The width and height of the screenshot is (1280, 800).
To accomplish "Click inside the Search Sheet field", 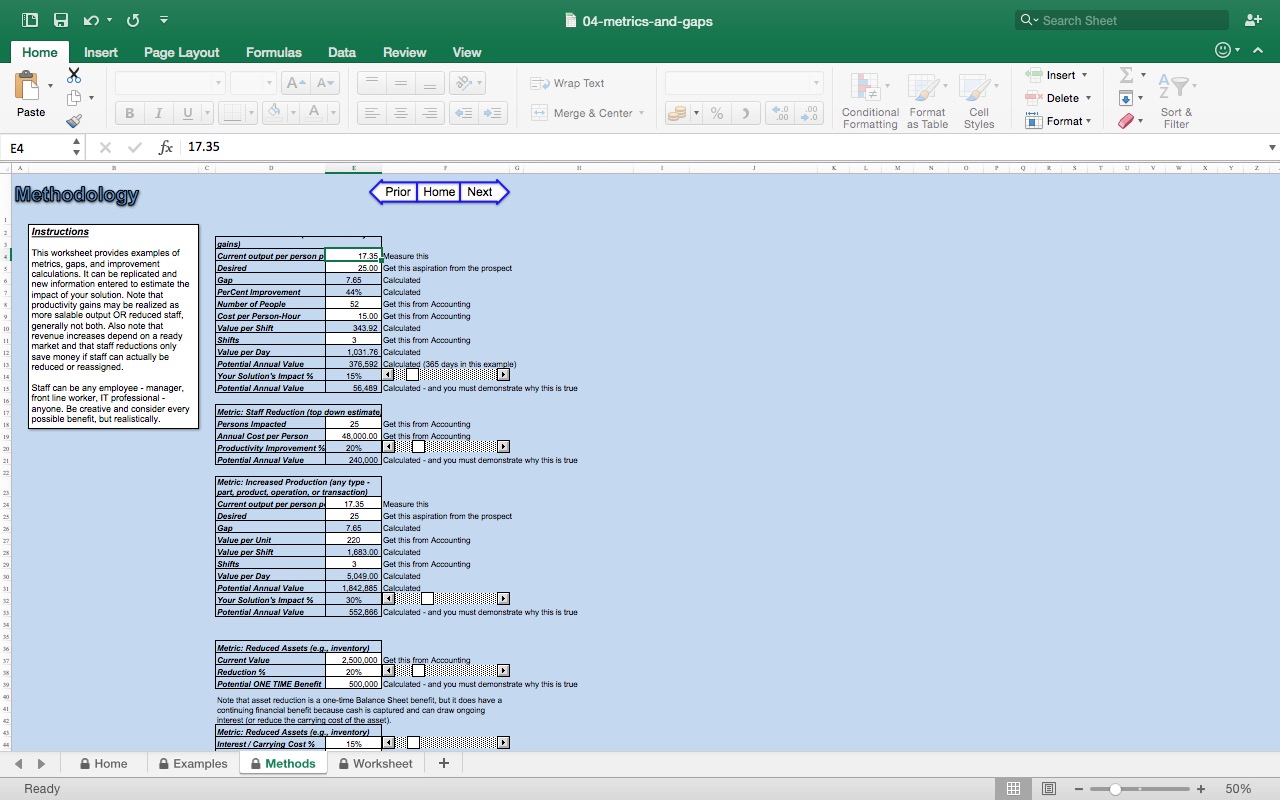I will (x=1120, y=20).
